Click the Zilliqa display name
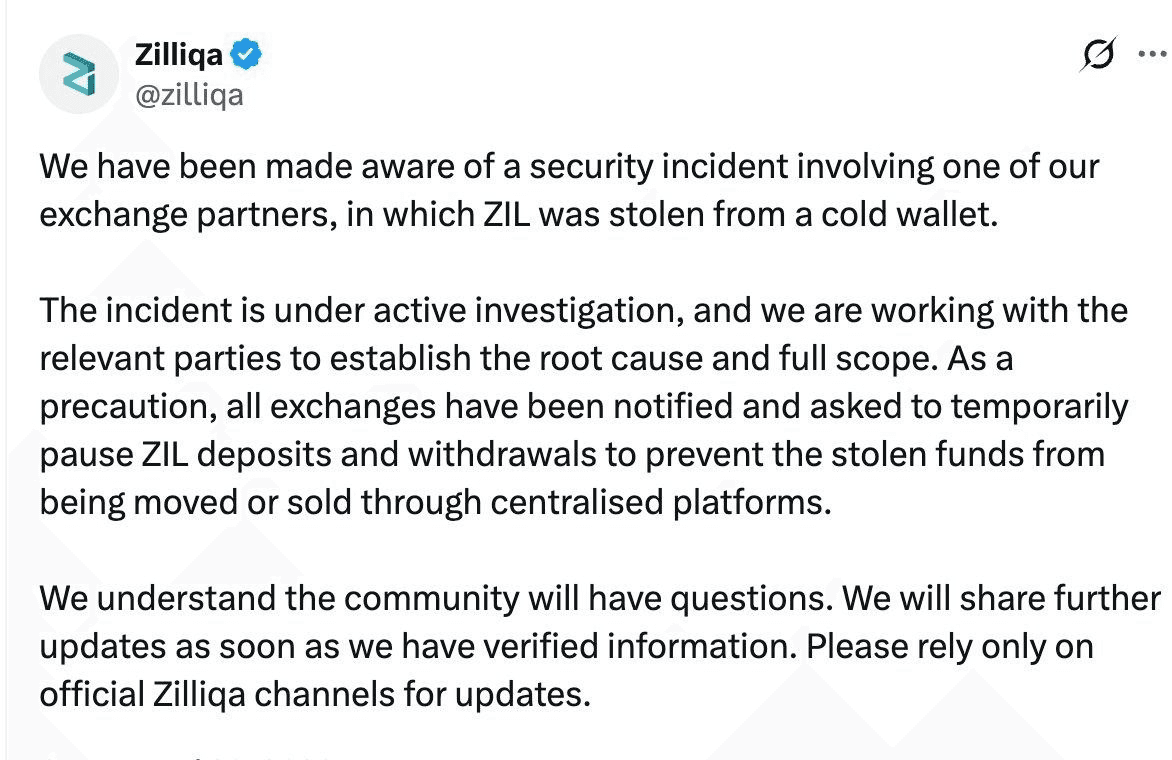 click(179, 55)
